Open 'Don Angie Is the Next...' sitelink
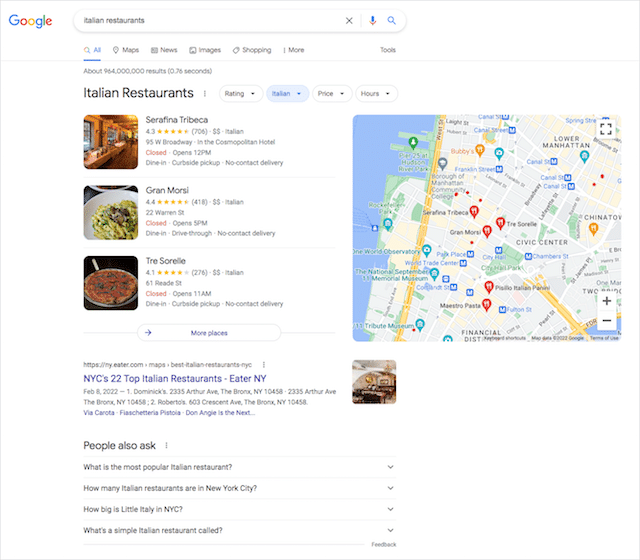The width and height of the screenshot is (640, 560). click(220, 413)
